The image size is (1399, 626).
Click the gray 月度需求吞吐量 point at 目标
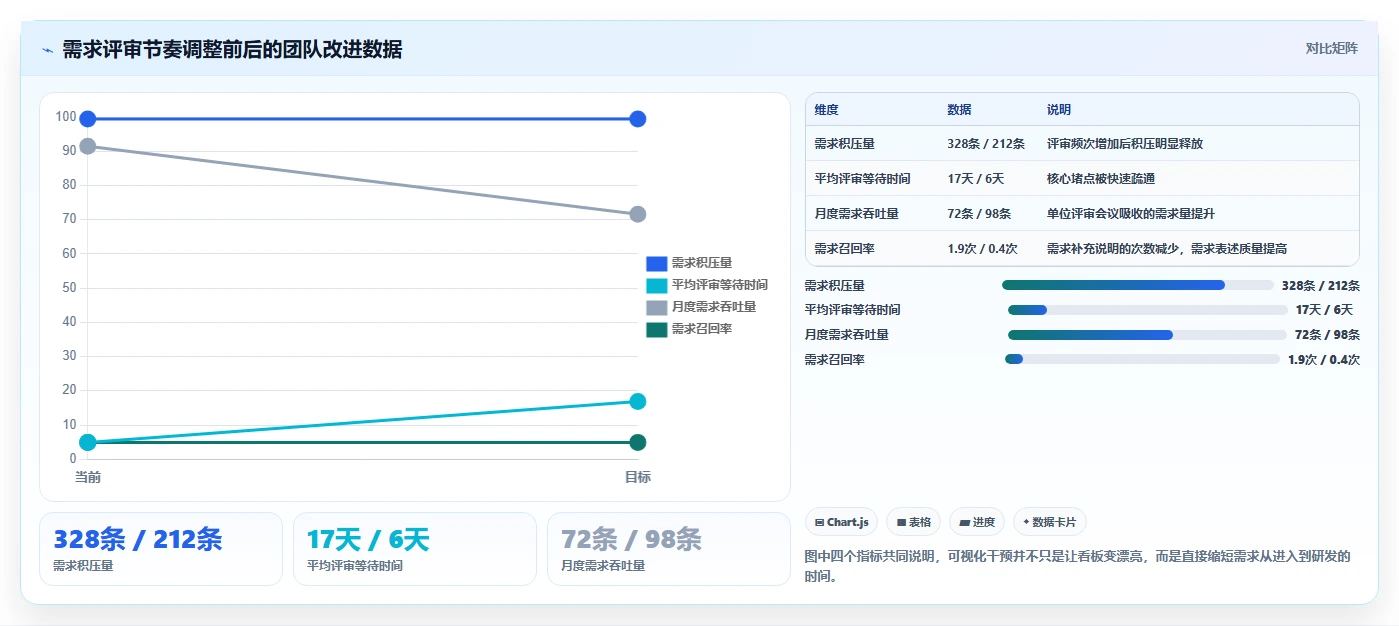(x=638, y=214)
